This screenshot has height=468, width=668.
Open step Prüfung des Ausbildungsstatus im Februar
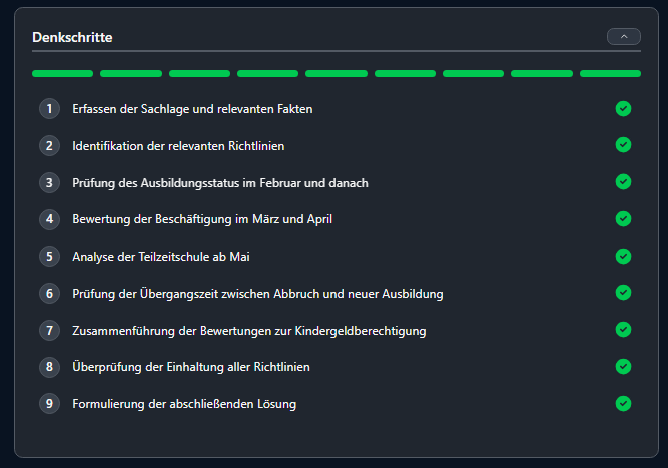pyautogui.click(x=221, y=182)
